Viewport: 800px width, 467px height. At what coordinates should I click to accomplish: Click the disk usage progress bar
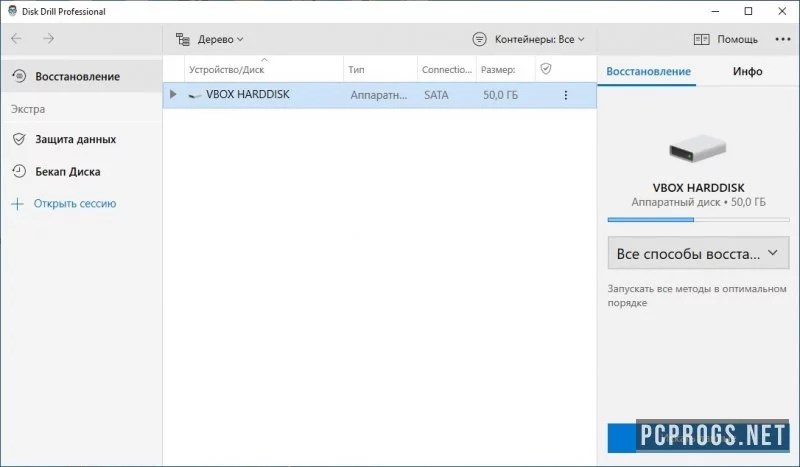[698, 220]
